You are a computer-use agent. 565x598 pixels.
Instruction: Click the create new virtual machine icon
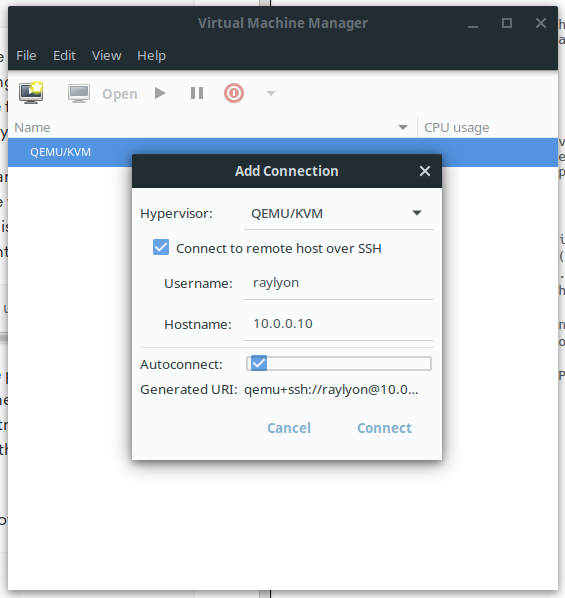31,93
